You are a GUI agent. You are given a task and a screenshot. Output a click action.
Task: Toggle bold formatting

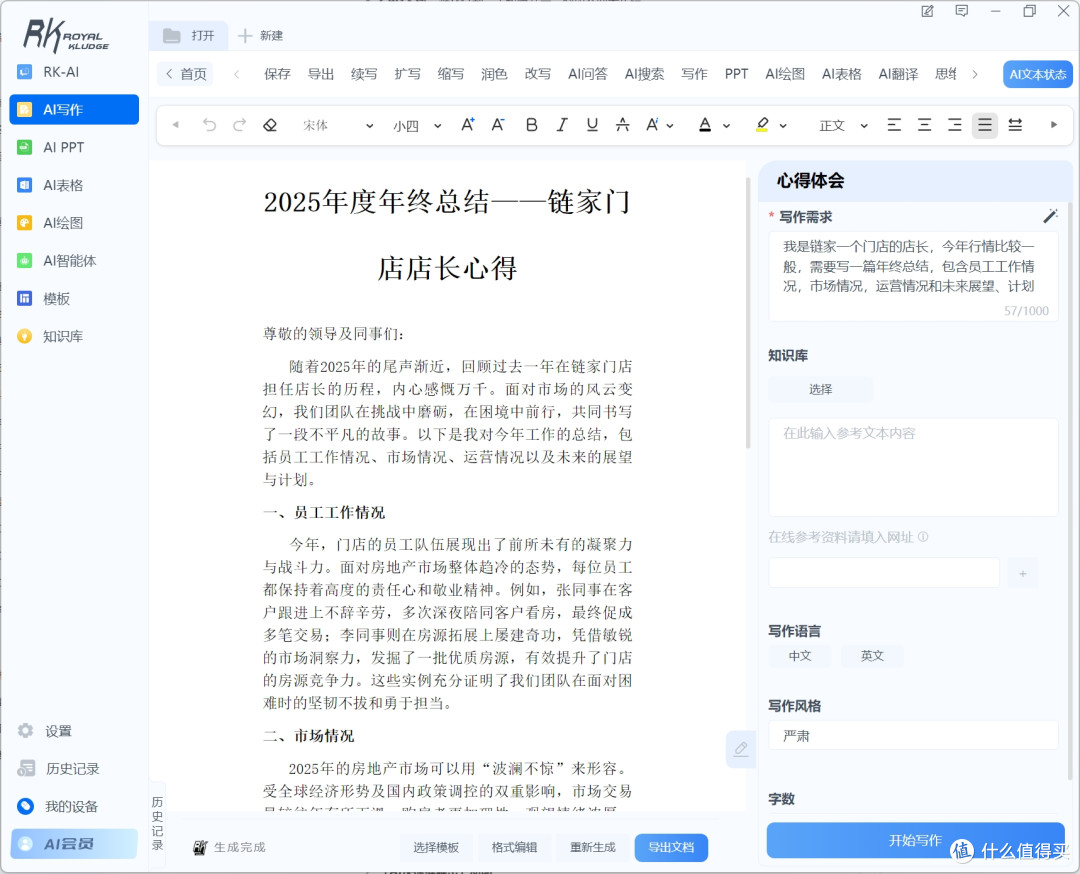click(532, 125)
